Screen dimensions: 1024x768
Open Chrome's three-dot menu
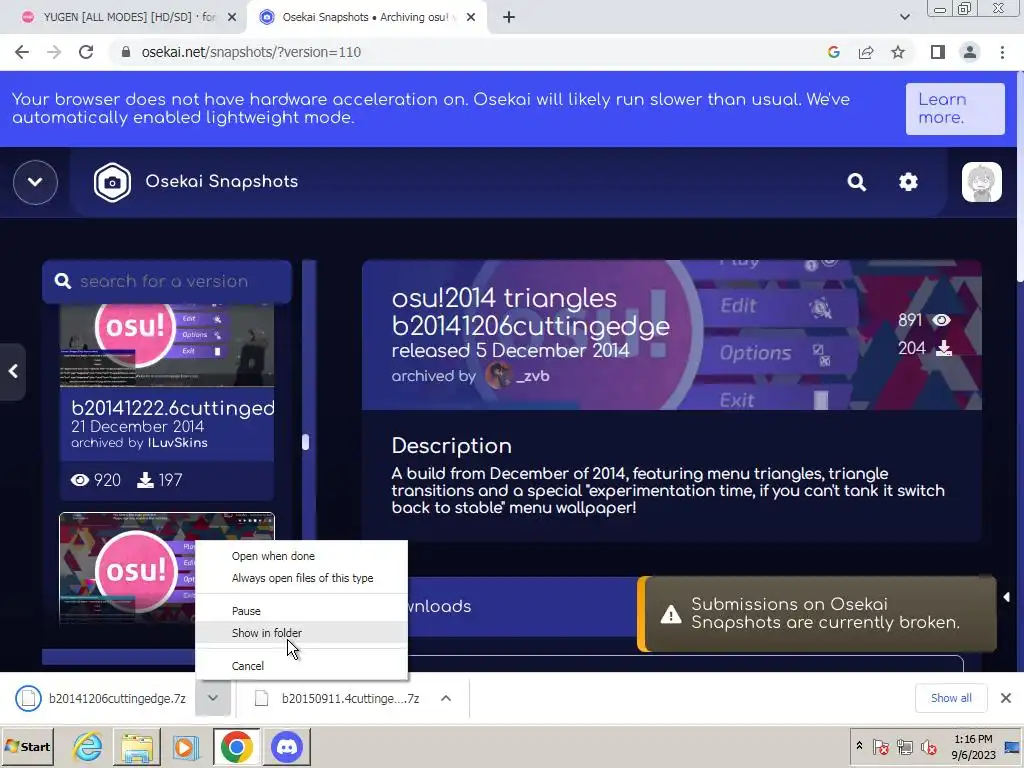point(1002,52)
